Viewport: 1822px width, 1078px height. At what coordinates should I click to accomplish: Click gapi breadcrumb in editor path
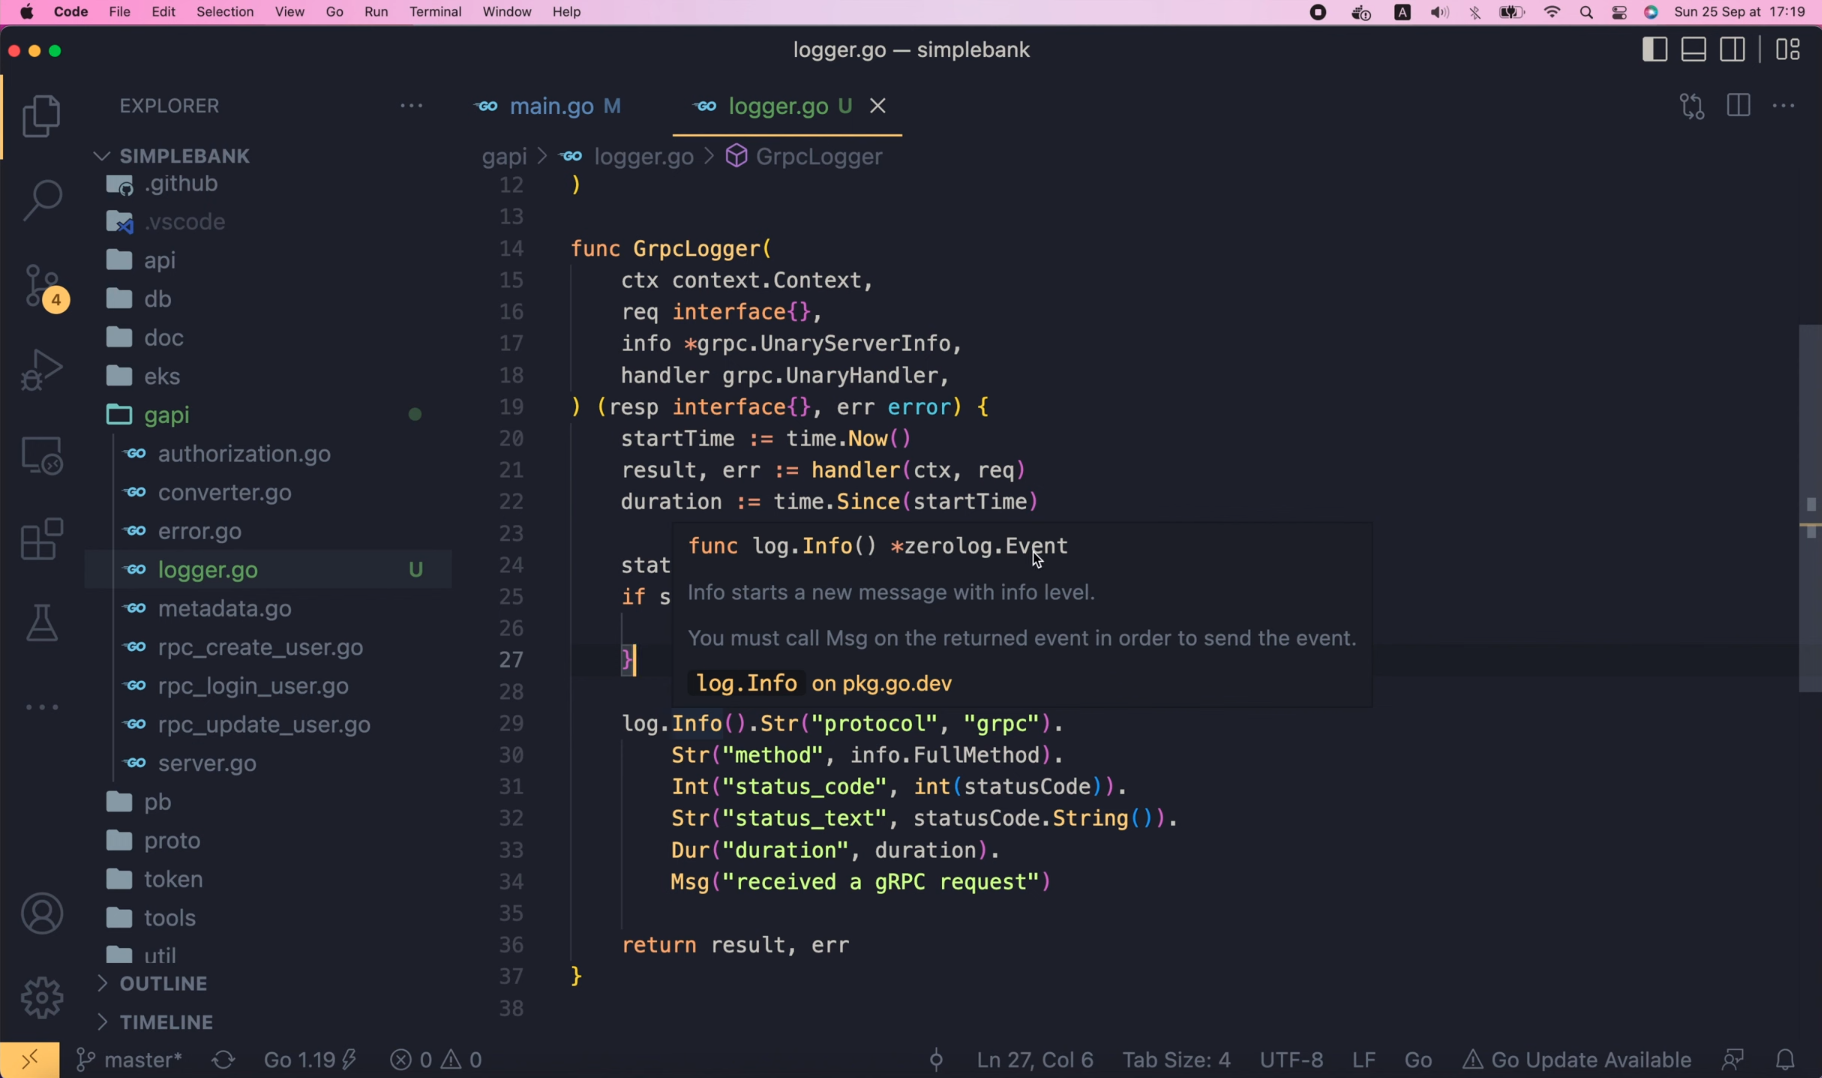[504, 157]
